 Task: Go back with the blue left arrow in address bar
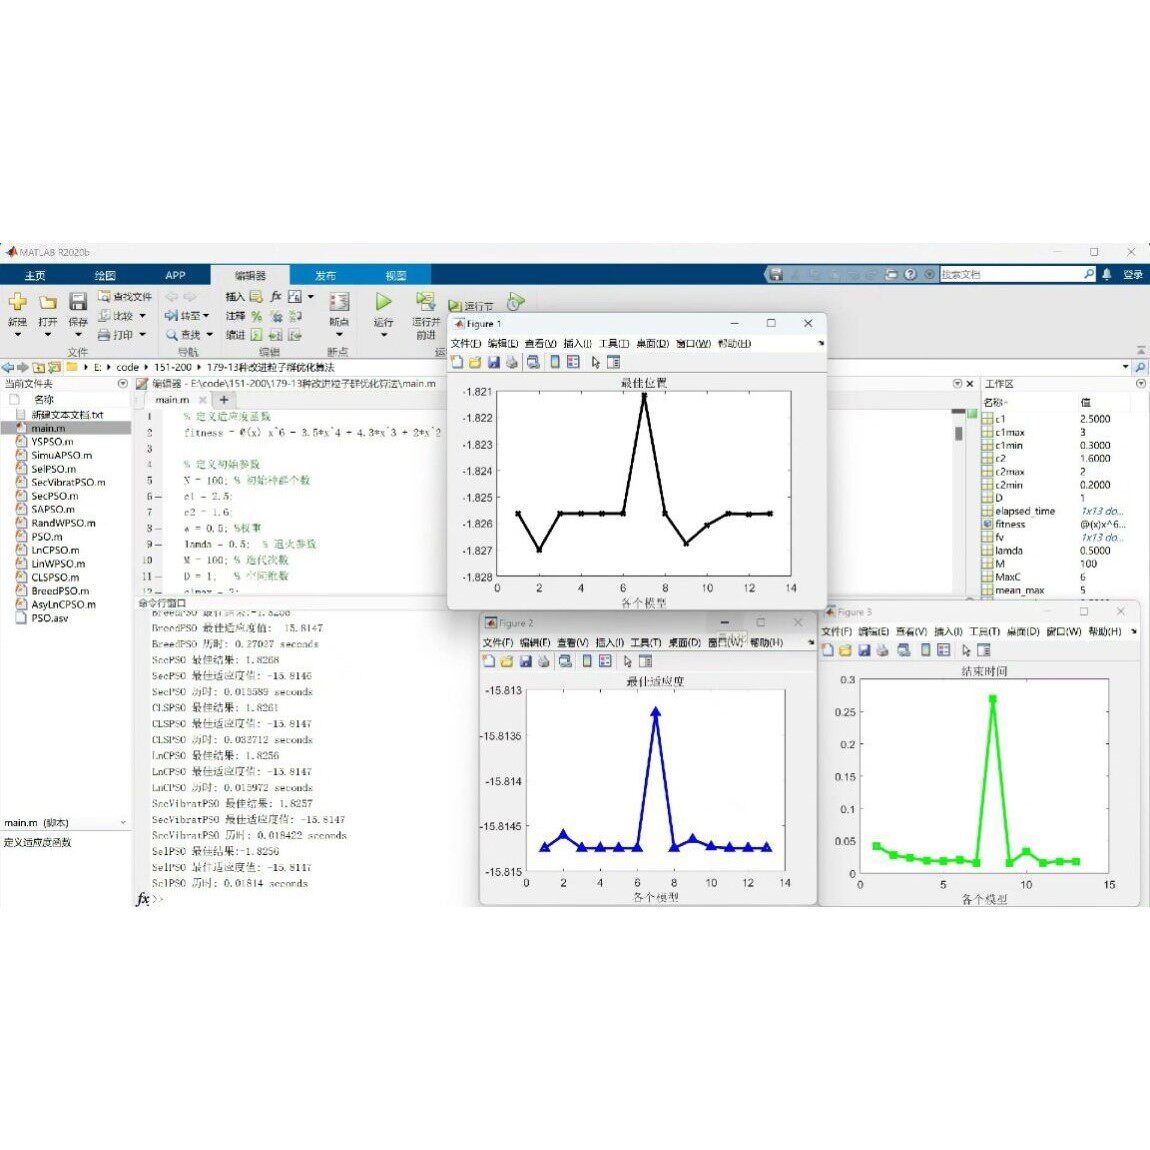coord(8,367)
